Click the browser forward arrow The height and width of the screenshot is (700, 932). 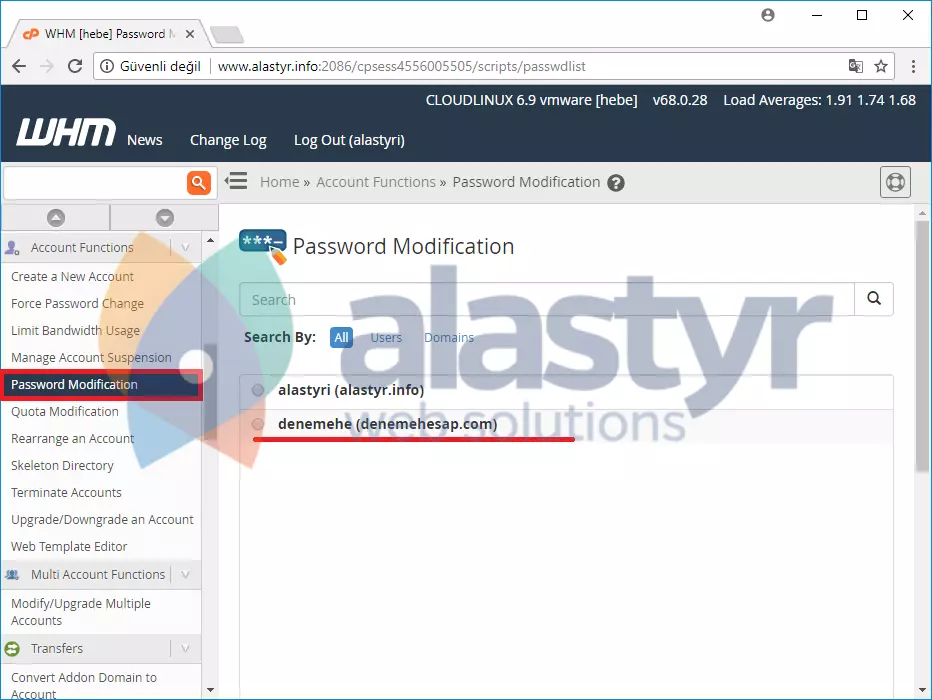(47, 66)
